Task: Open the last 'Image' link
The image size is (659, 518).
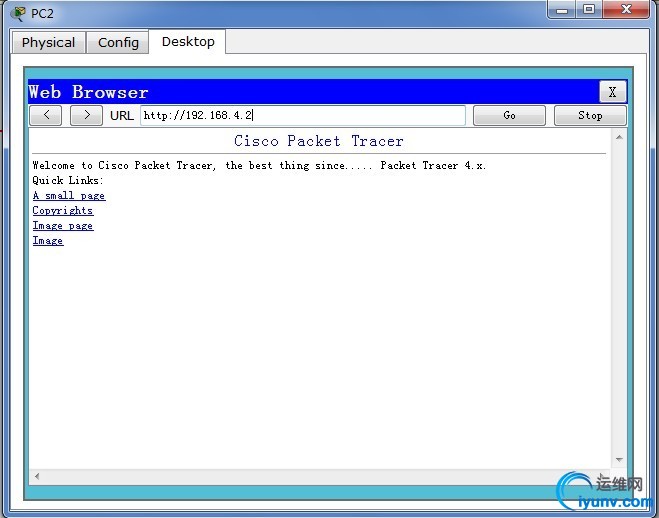Action: tap(48, 241)
